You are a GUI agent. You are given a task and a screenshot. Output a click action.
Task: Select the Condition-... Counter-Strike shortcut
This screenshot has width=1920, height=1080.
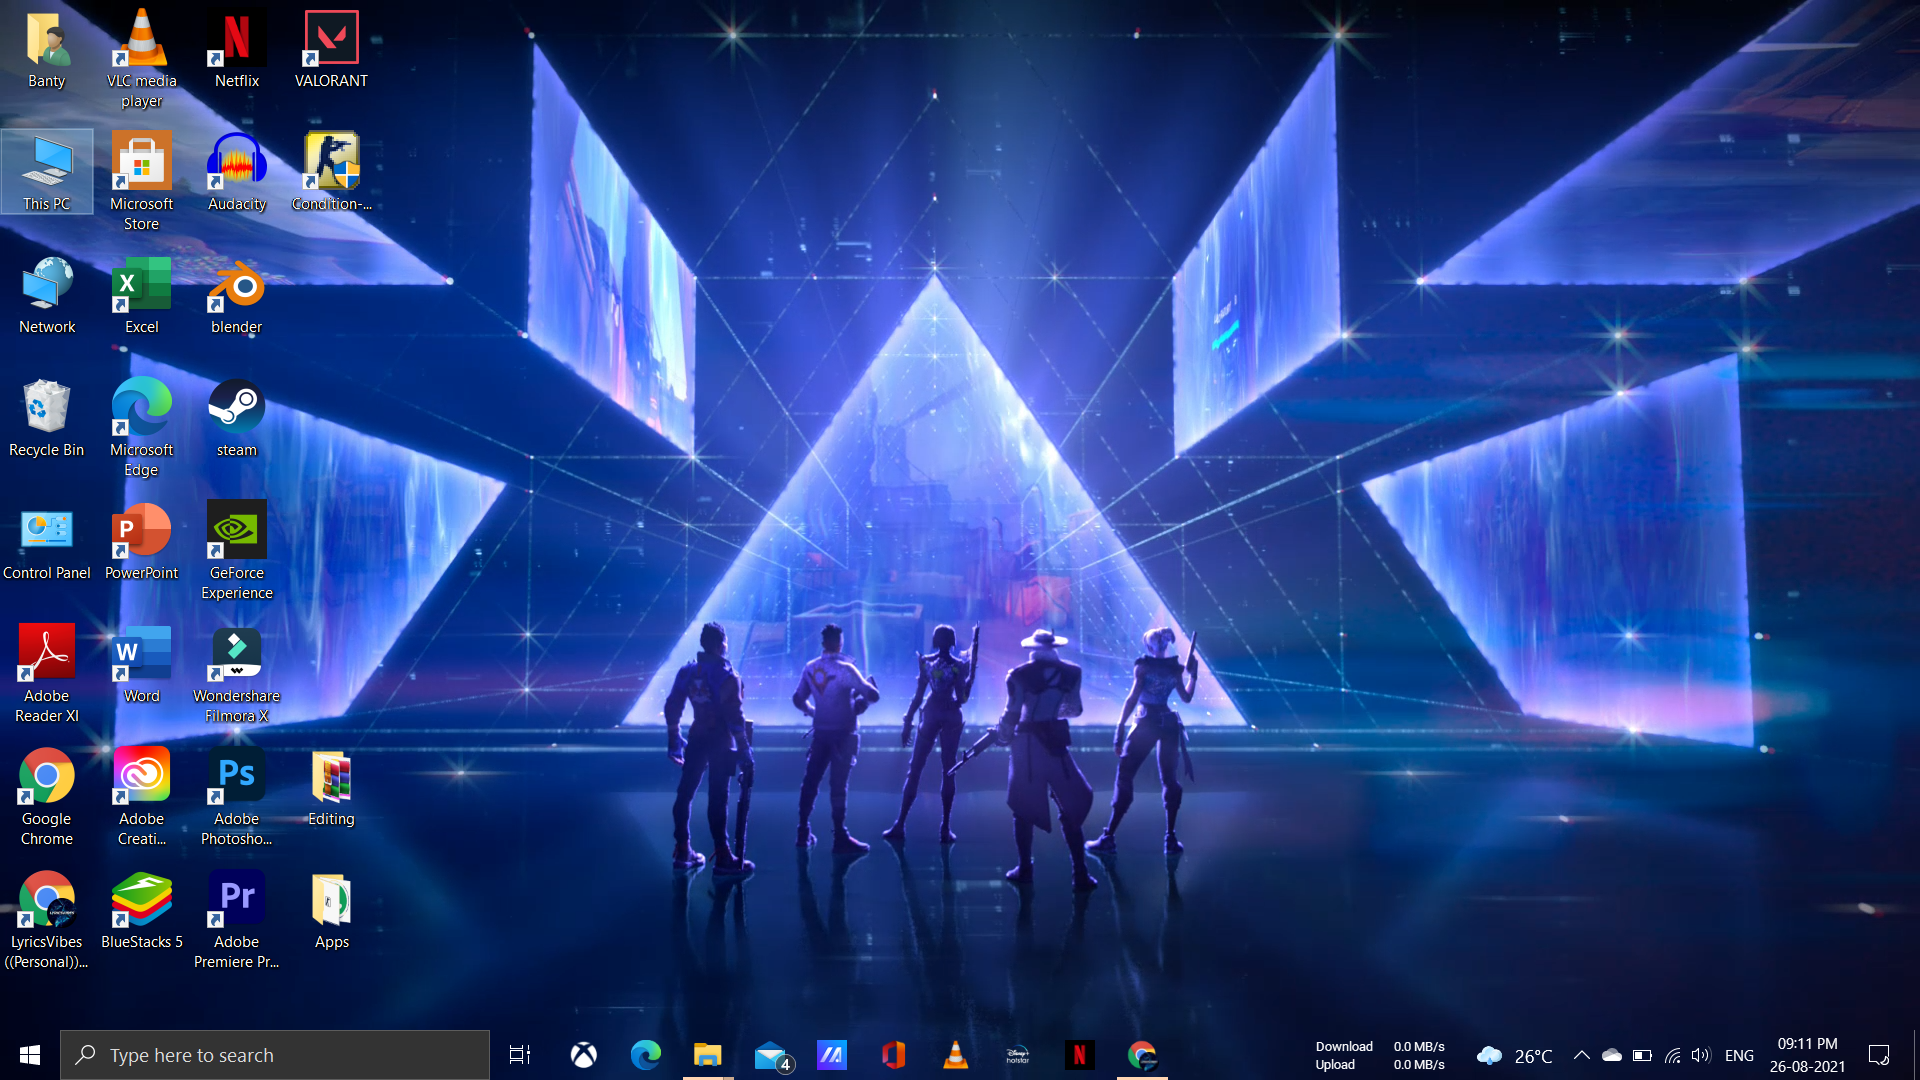[331, 172]
